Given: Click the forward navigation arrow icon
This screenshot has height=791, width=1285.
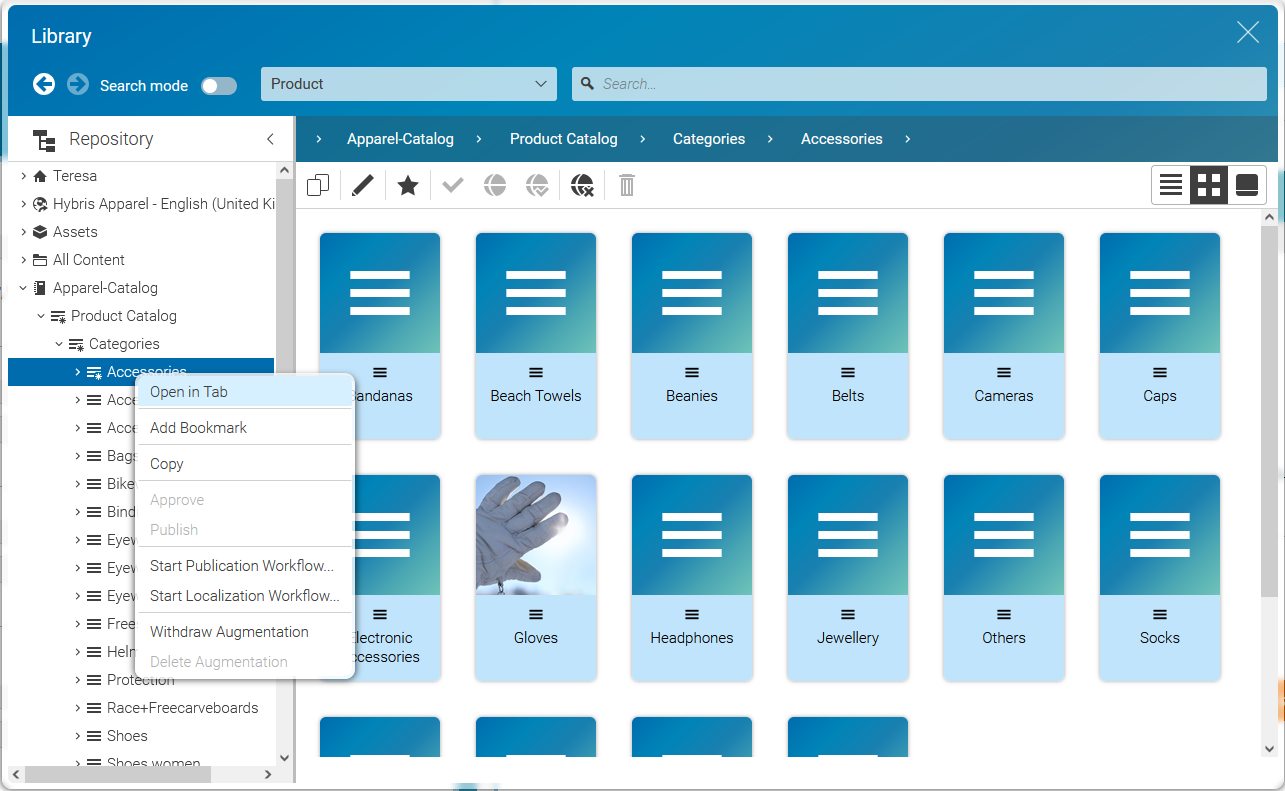Looking at the screenshot, I should pos(78,84).
